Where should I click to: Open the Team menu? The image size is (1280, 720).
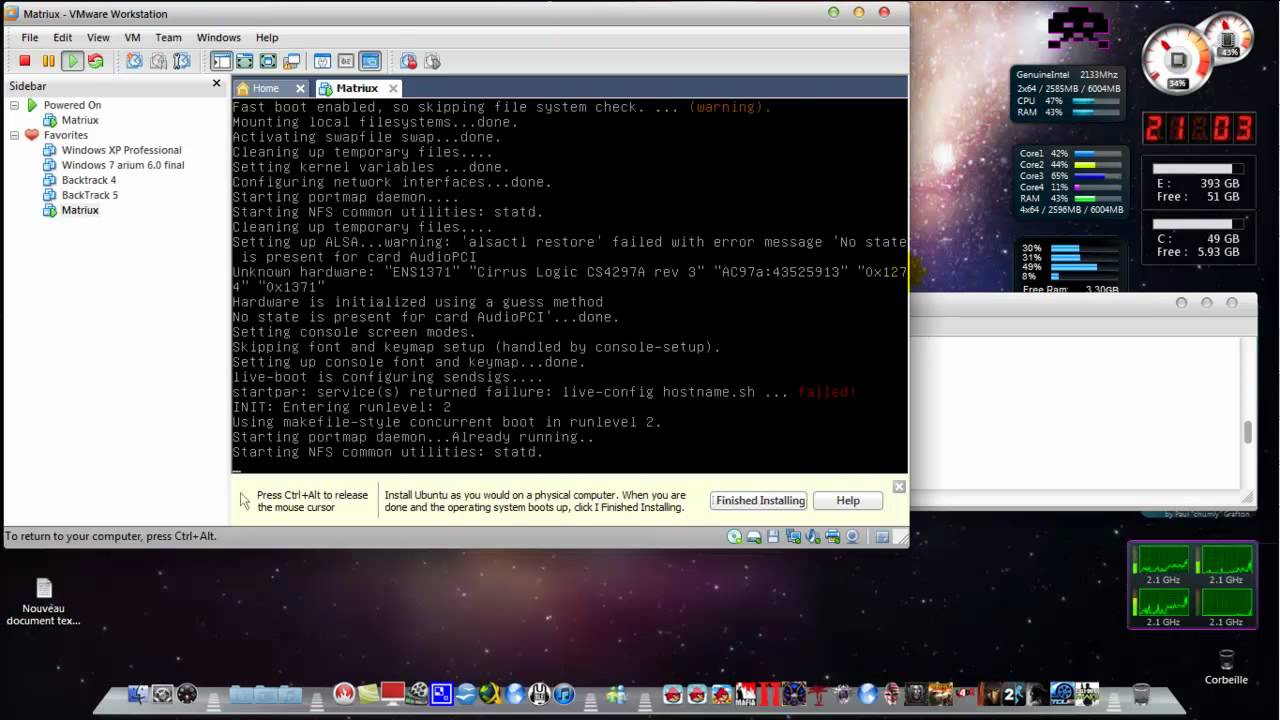[x=168, y=37]
